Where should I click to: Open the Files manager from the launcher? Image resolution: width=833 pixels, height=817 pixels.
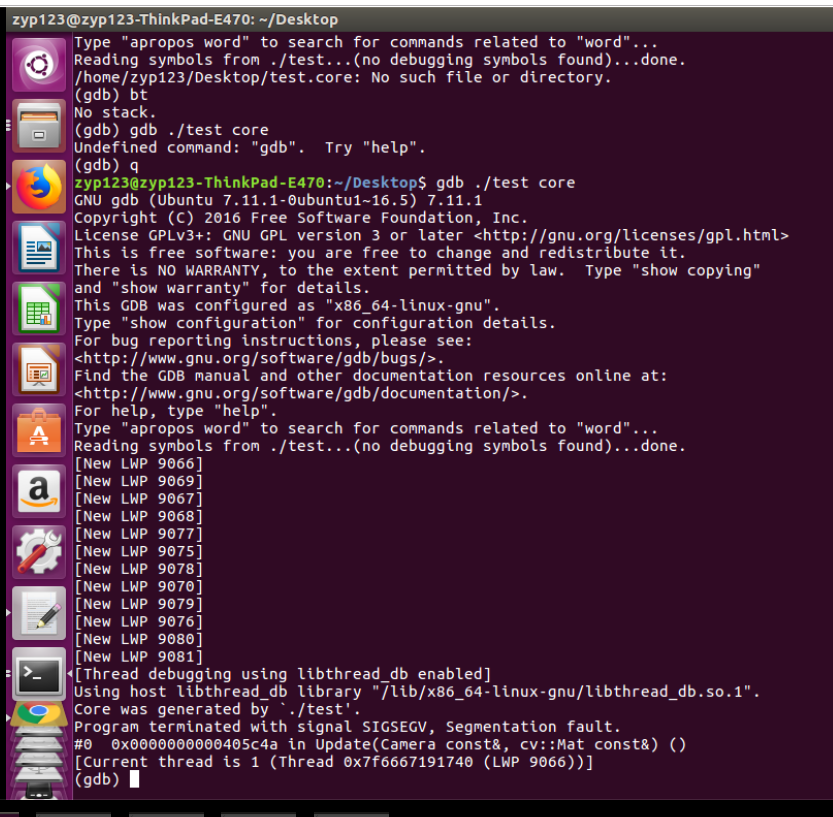click(x=39, y=126)
